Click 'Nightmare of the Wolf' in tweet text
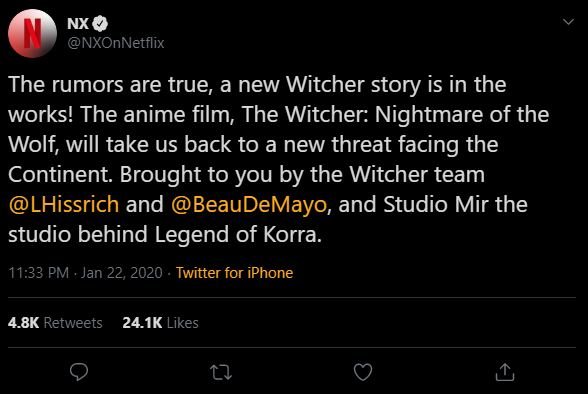 point(462,114)
